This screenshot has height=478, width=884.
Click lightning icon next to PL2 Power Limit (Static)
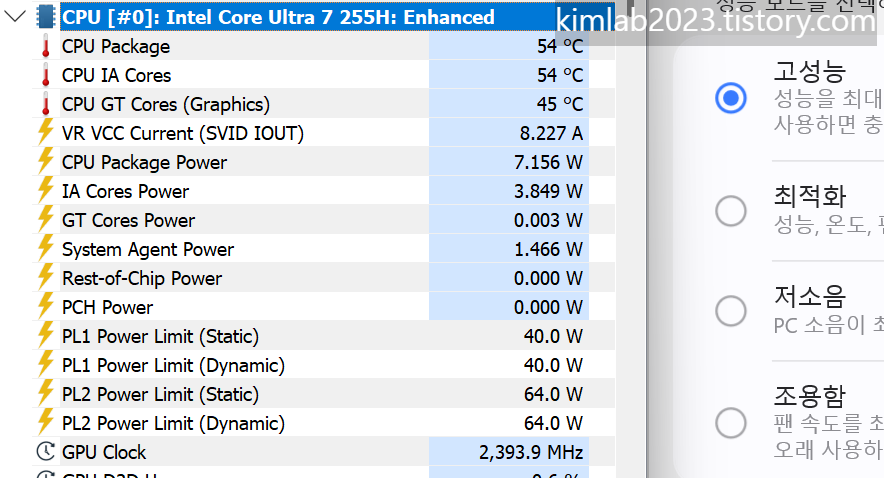(x=46, y=393)
